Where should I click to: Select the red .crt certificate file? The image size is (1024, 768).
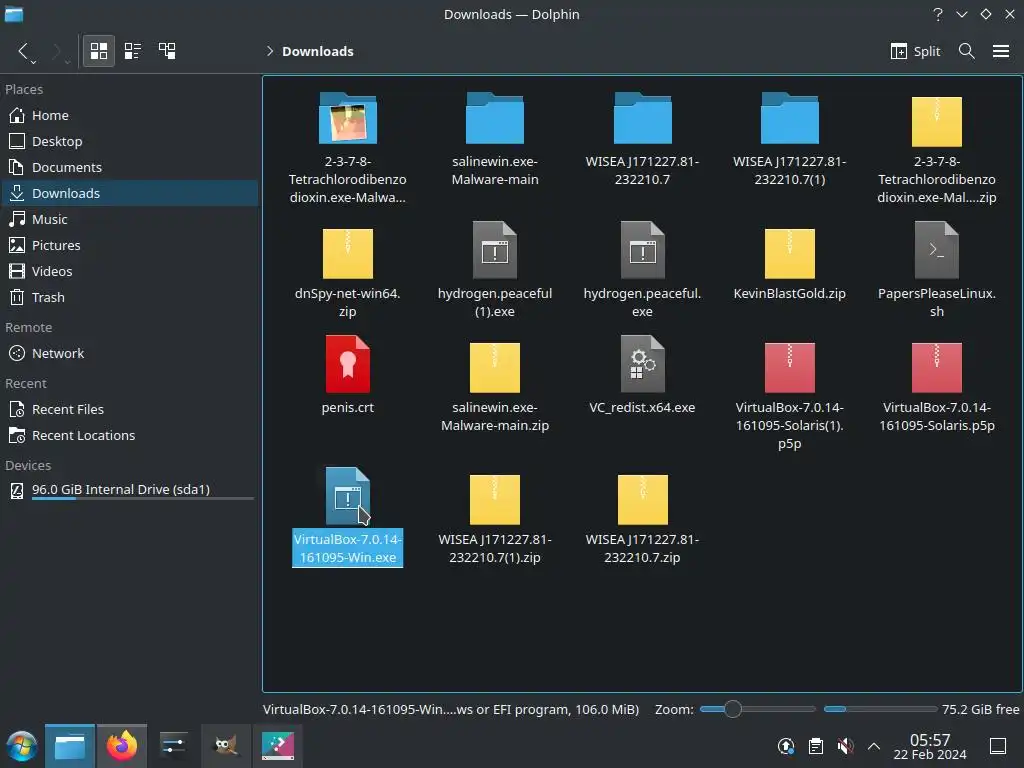pyautogui.click(x=347, y=376)
